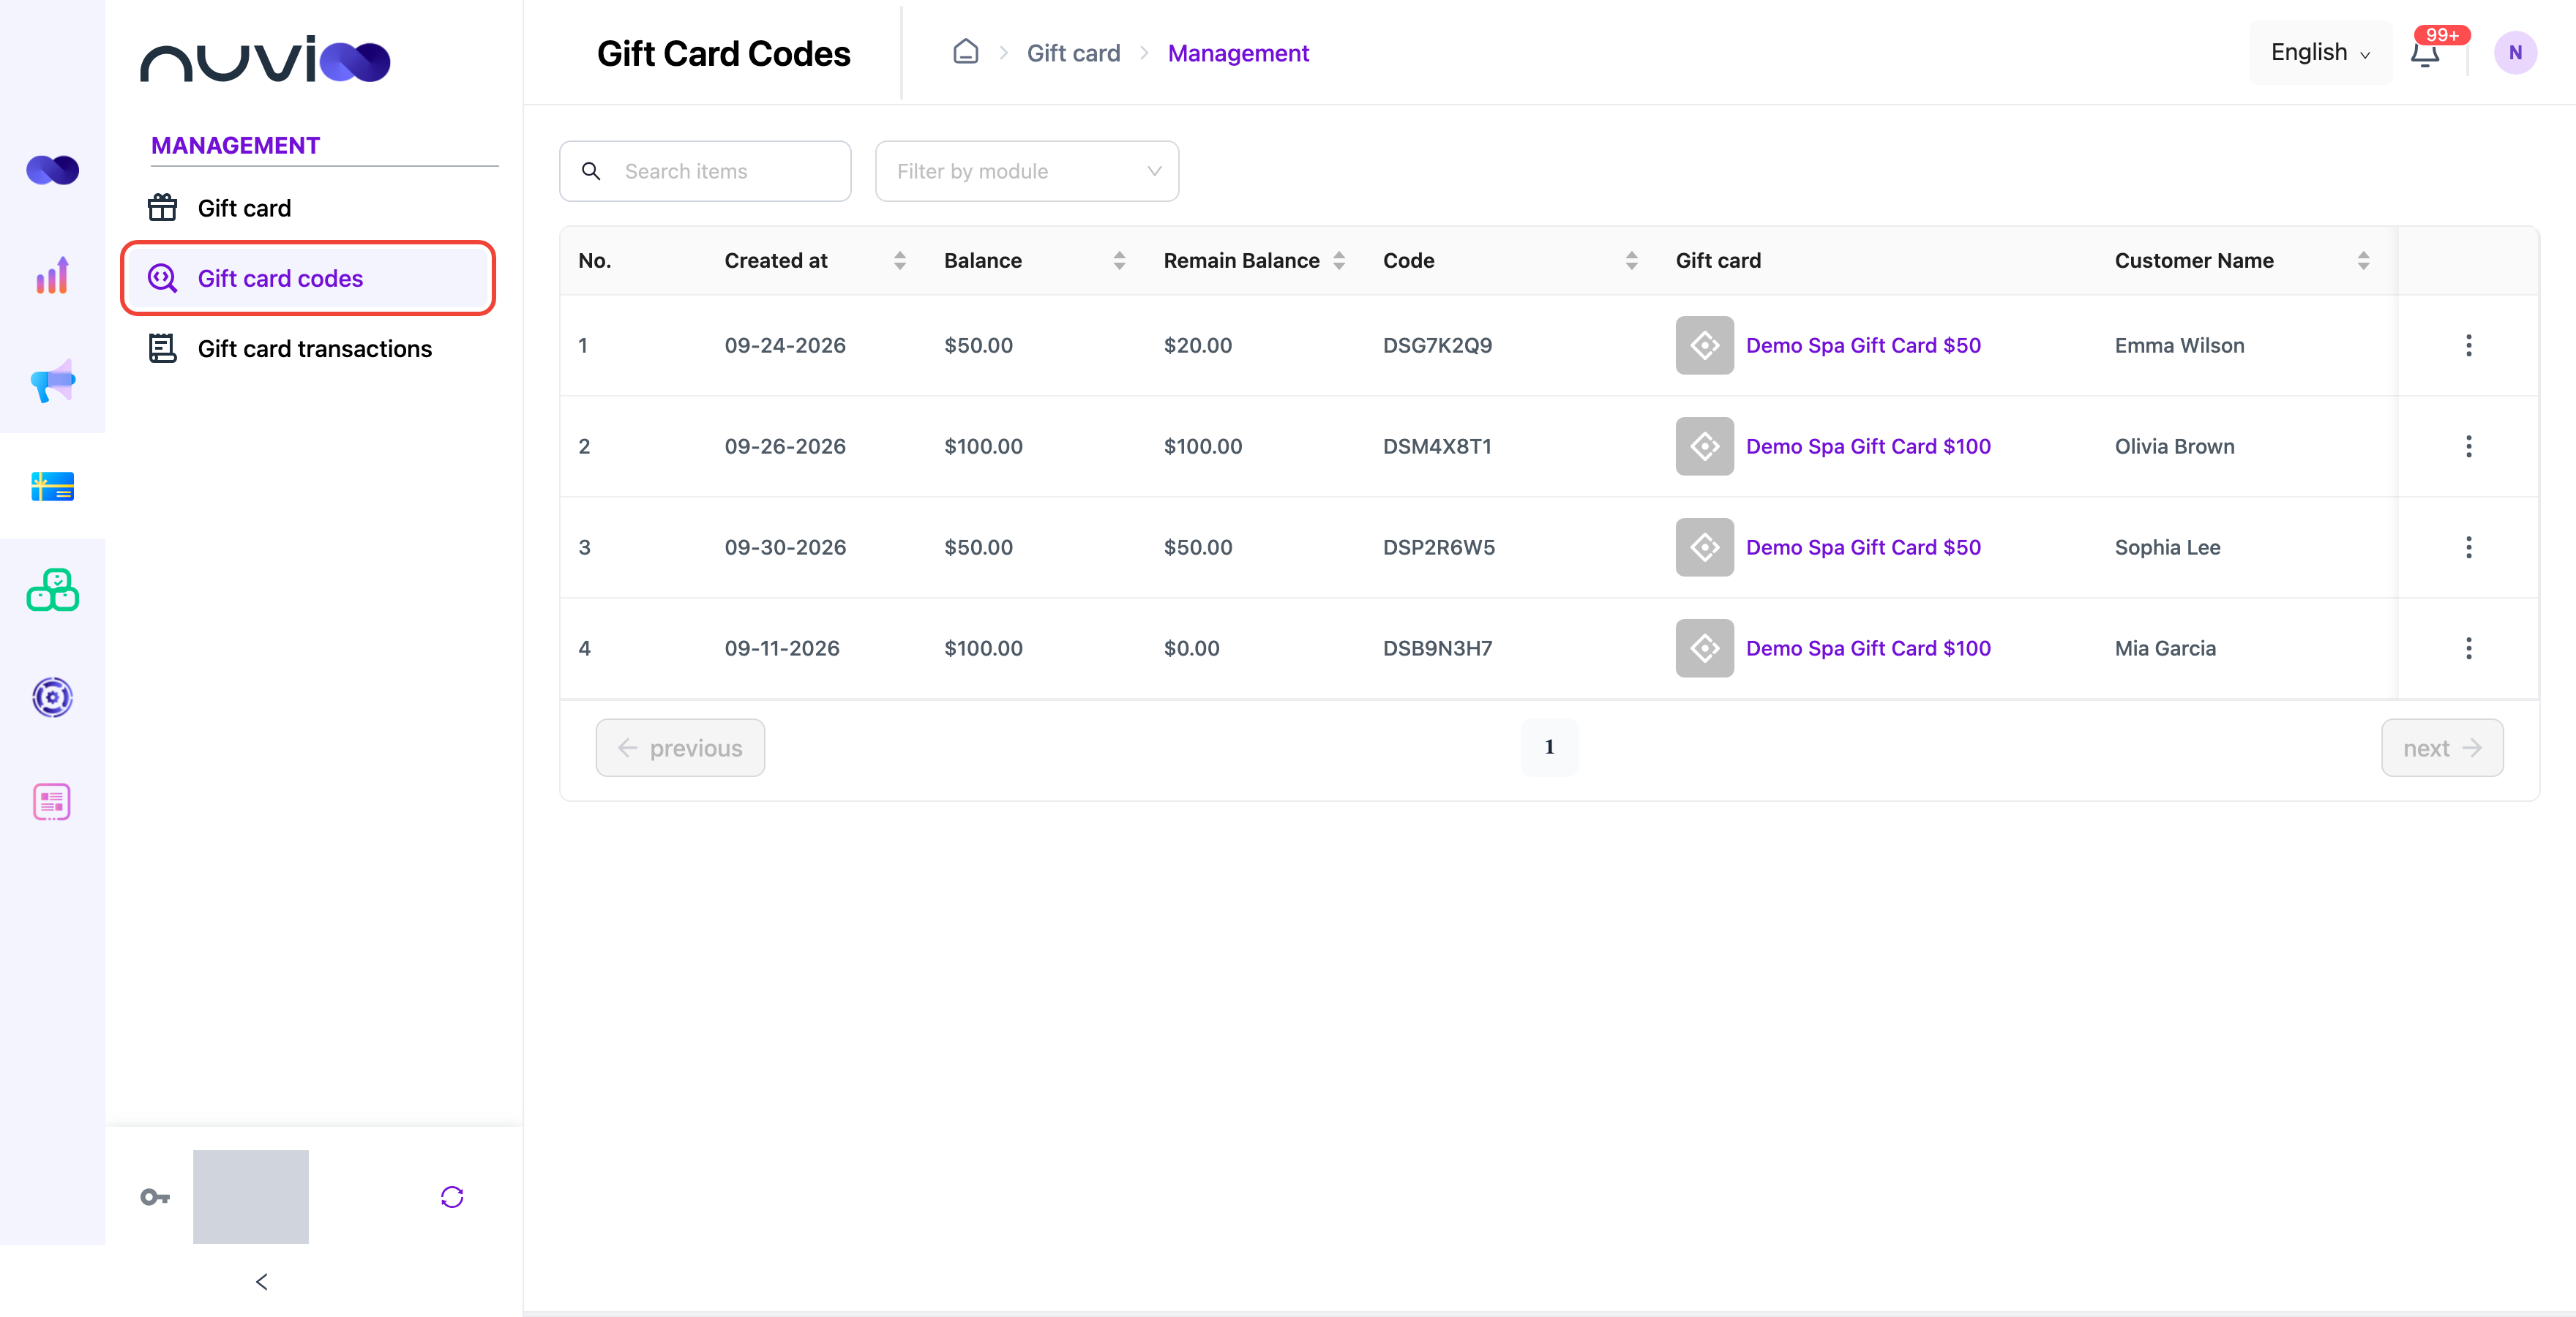2576x1317 pixels.
Task: Expand the Filter by module dropdown
Action: click(x=1027, y=171)
